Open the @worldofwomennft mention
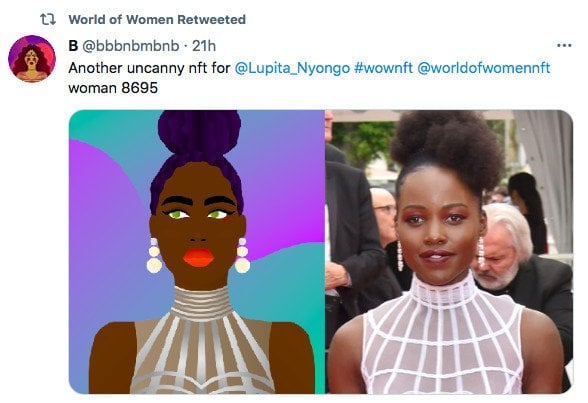Viewport: 588px width, 403px height. click(484, 68)
